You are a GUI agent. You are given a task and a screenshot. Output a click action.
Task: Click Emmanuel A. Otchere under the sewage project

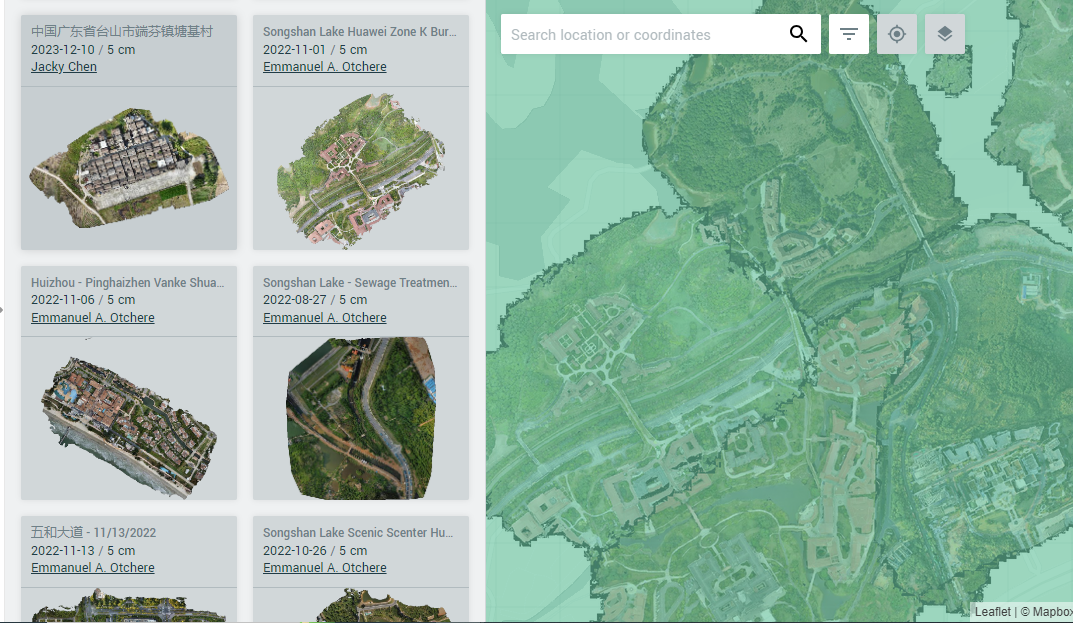[x=324, y=317]
